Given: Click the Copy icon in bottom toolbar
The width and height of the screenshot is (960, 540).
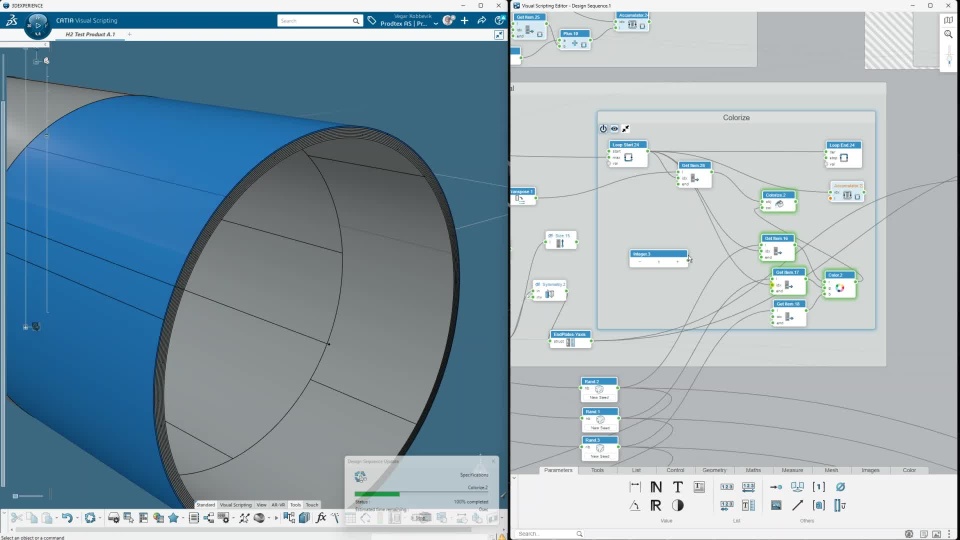Looking at the screenshot, I should 32,518.
